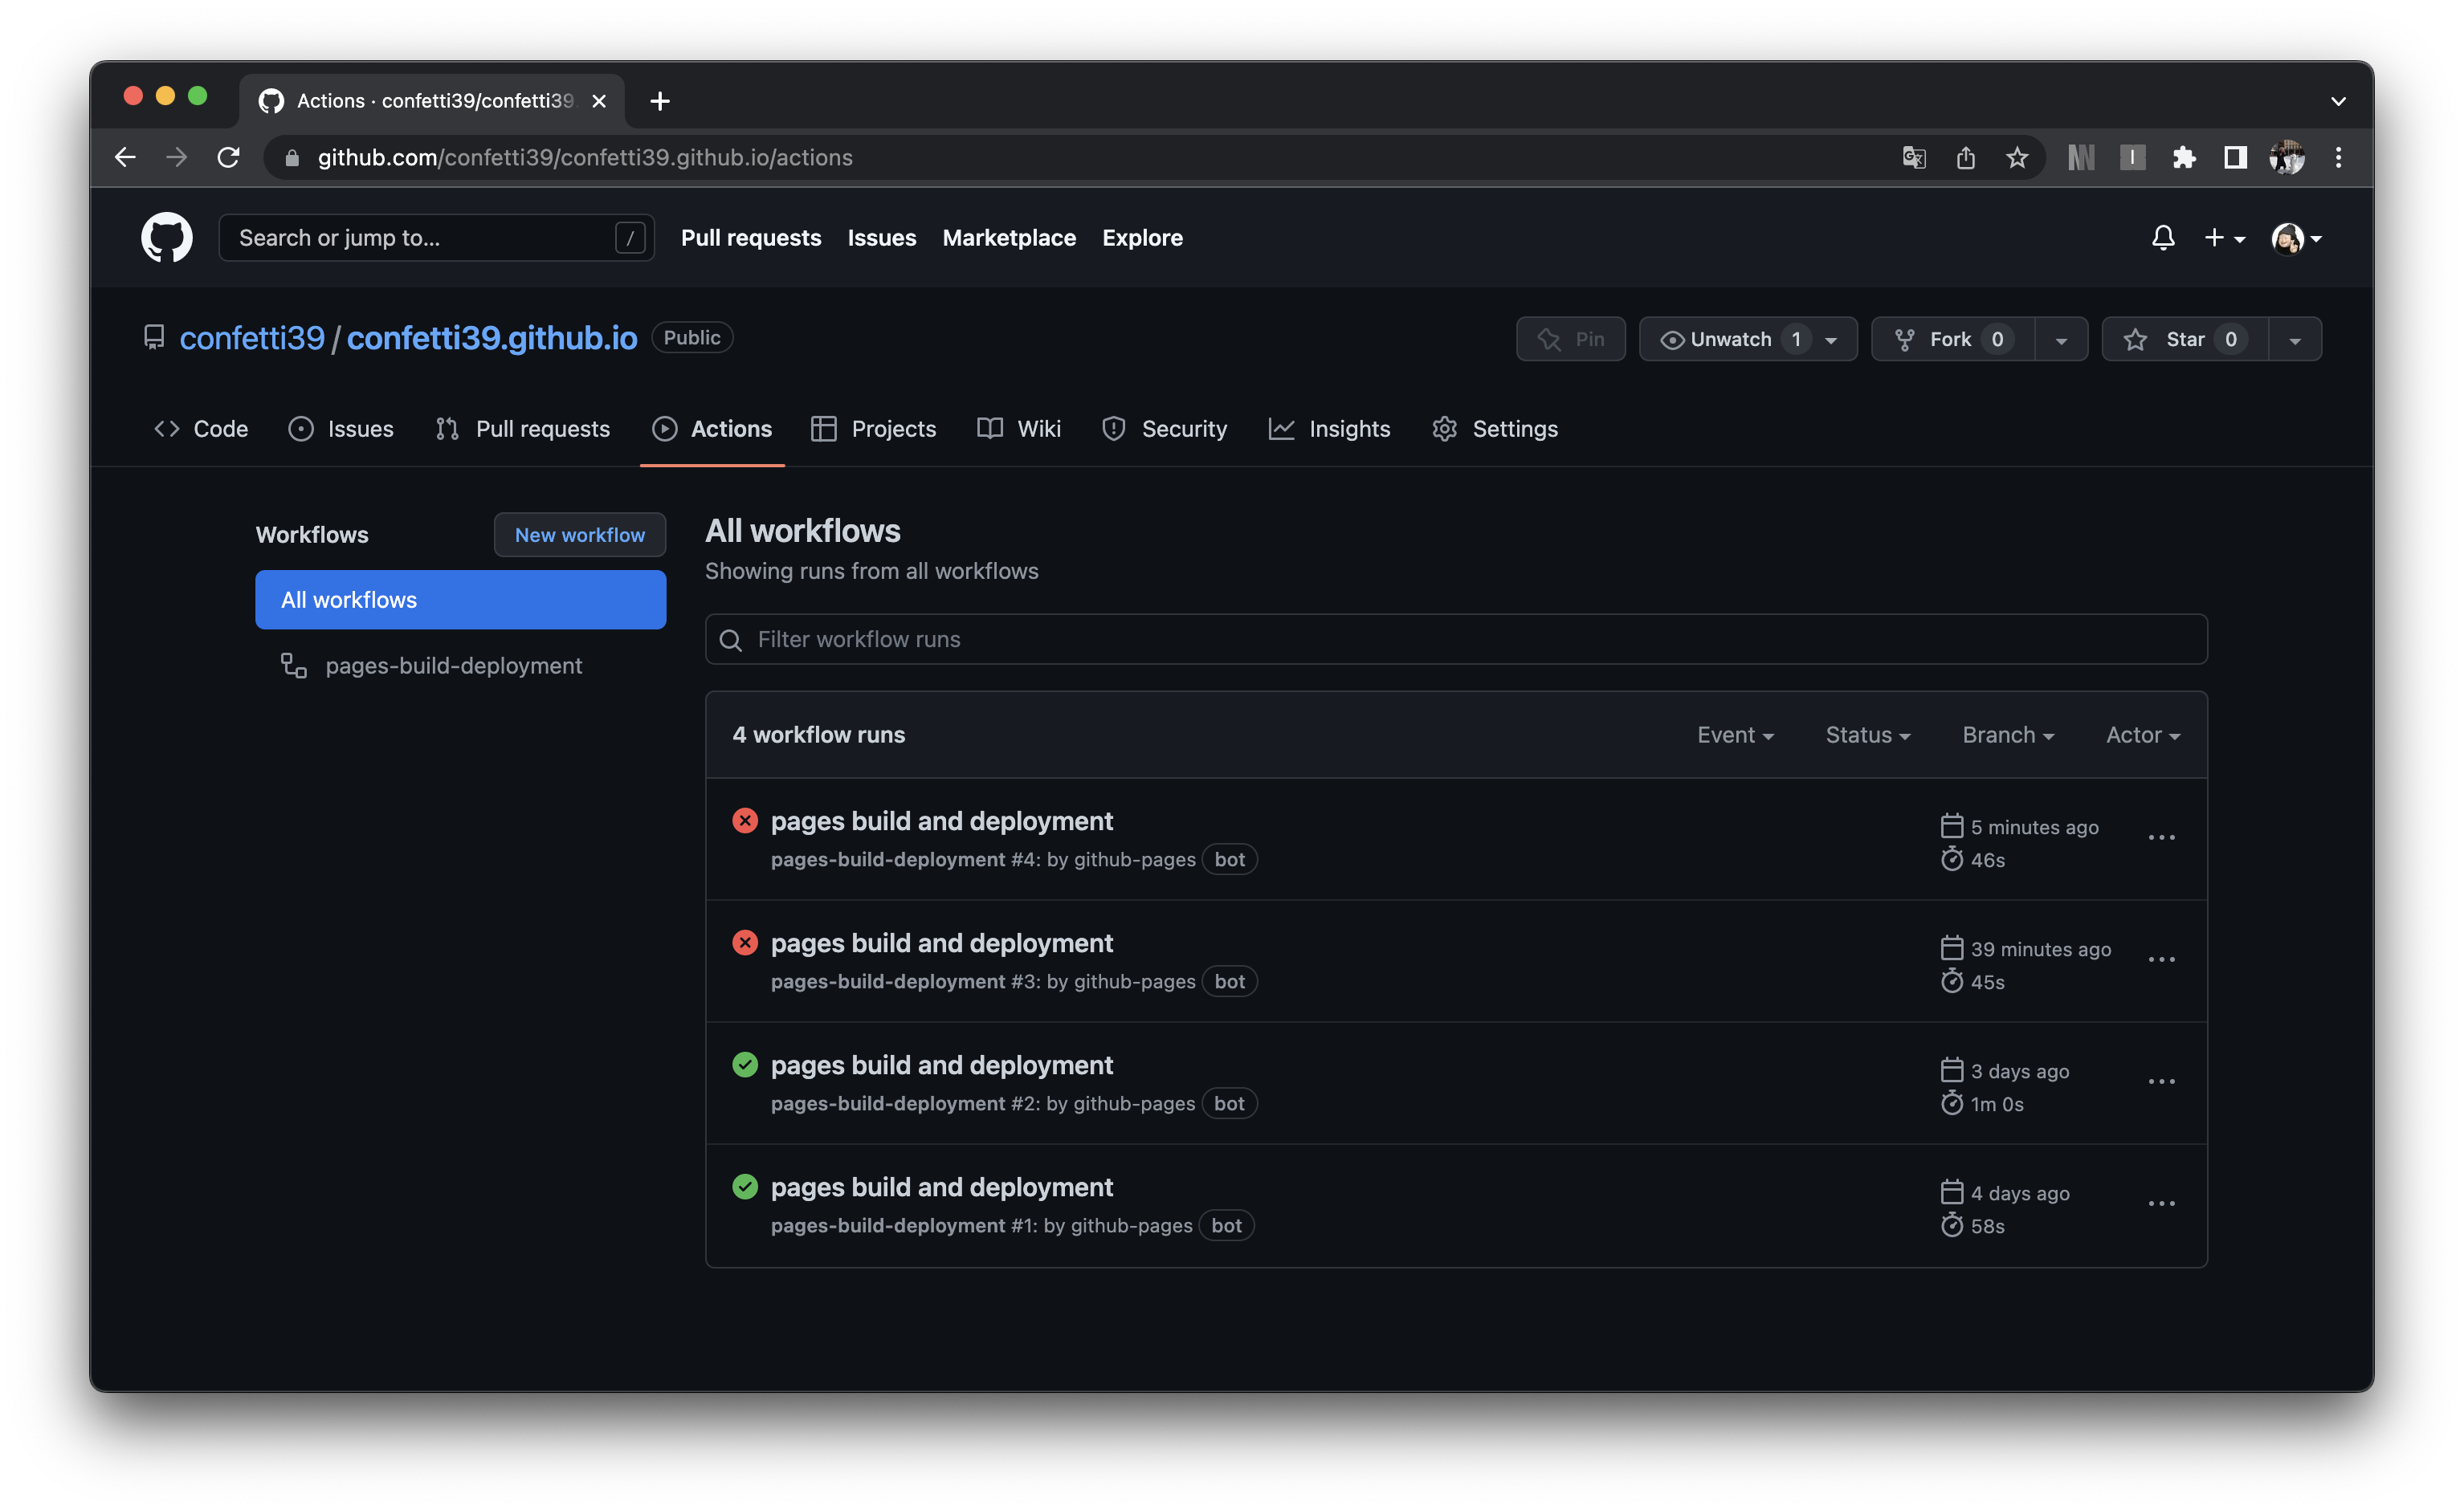2464x1511 pixels.
Task: Toggle the browser side panel icon
Action: click(2235, 157)
